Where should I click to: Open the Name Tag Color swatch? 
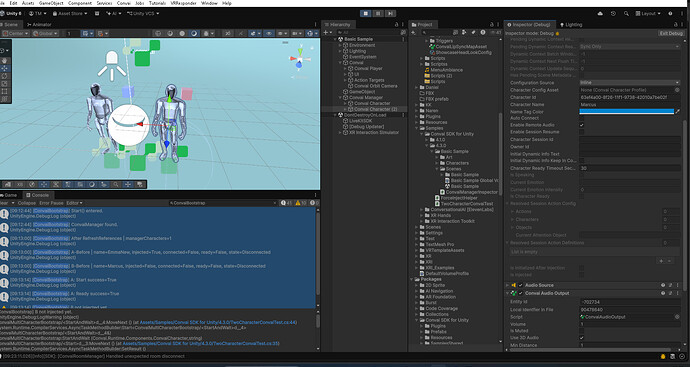coord(627,112)
